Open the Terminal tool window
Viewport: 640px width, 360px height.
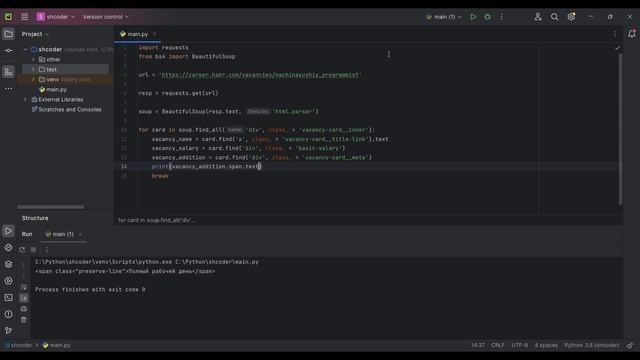(8, 298)
